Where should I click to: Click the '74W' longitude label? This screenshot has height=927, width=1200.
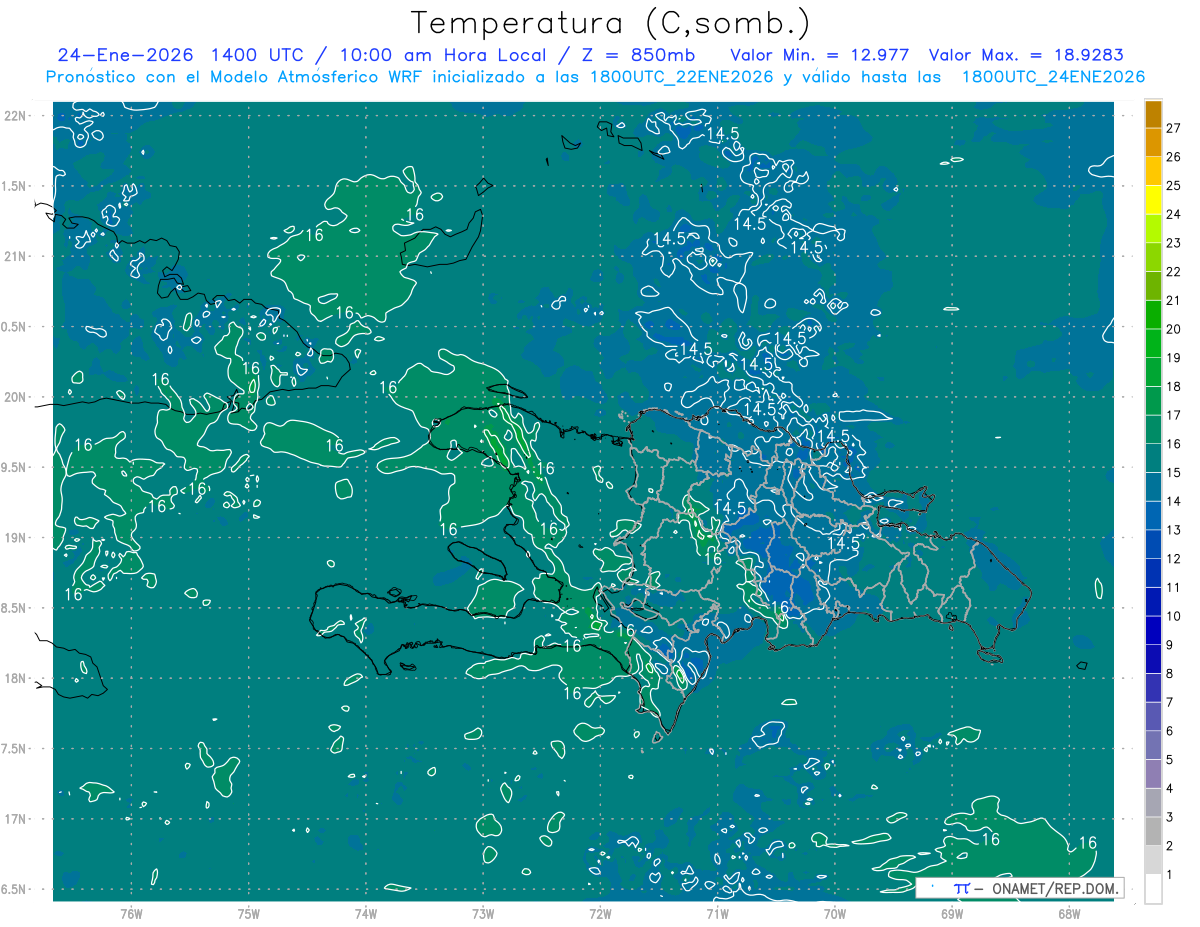click(x=366, y=914)
